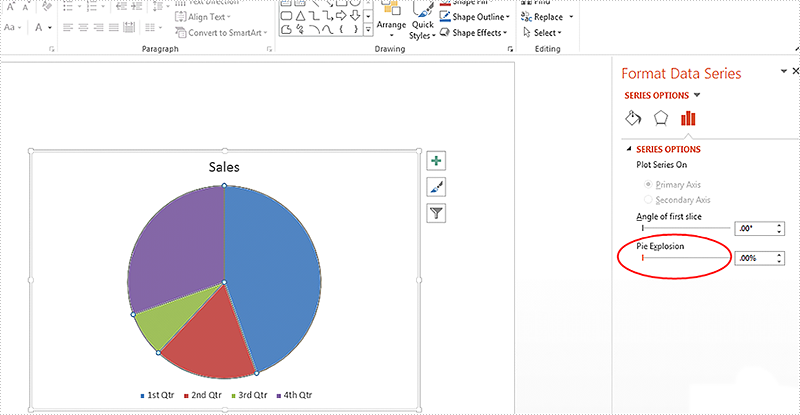Open the Select dropdown in Editing
The image size is (800, 415).
542,33
